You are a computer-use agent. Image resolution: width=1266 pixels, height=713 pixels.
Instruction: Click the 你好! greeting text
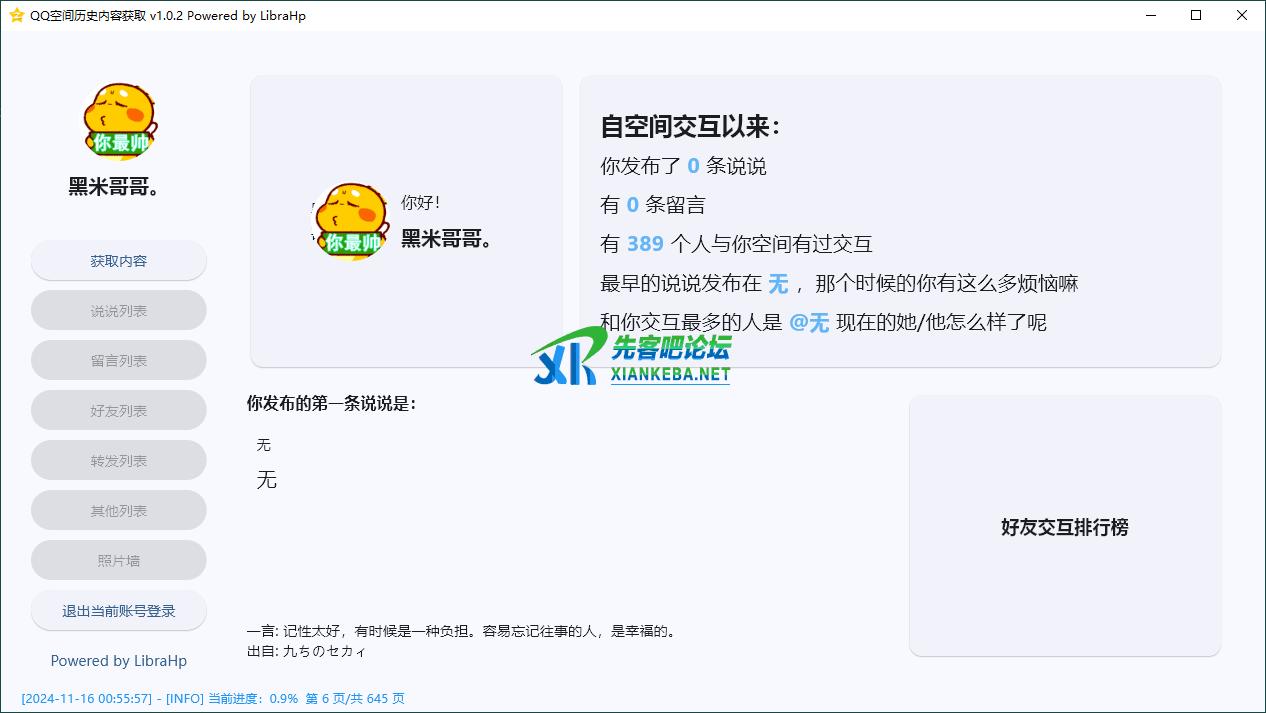coord(421,202)
